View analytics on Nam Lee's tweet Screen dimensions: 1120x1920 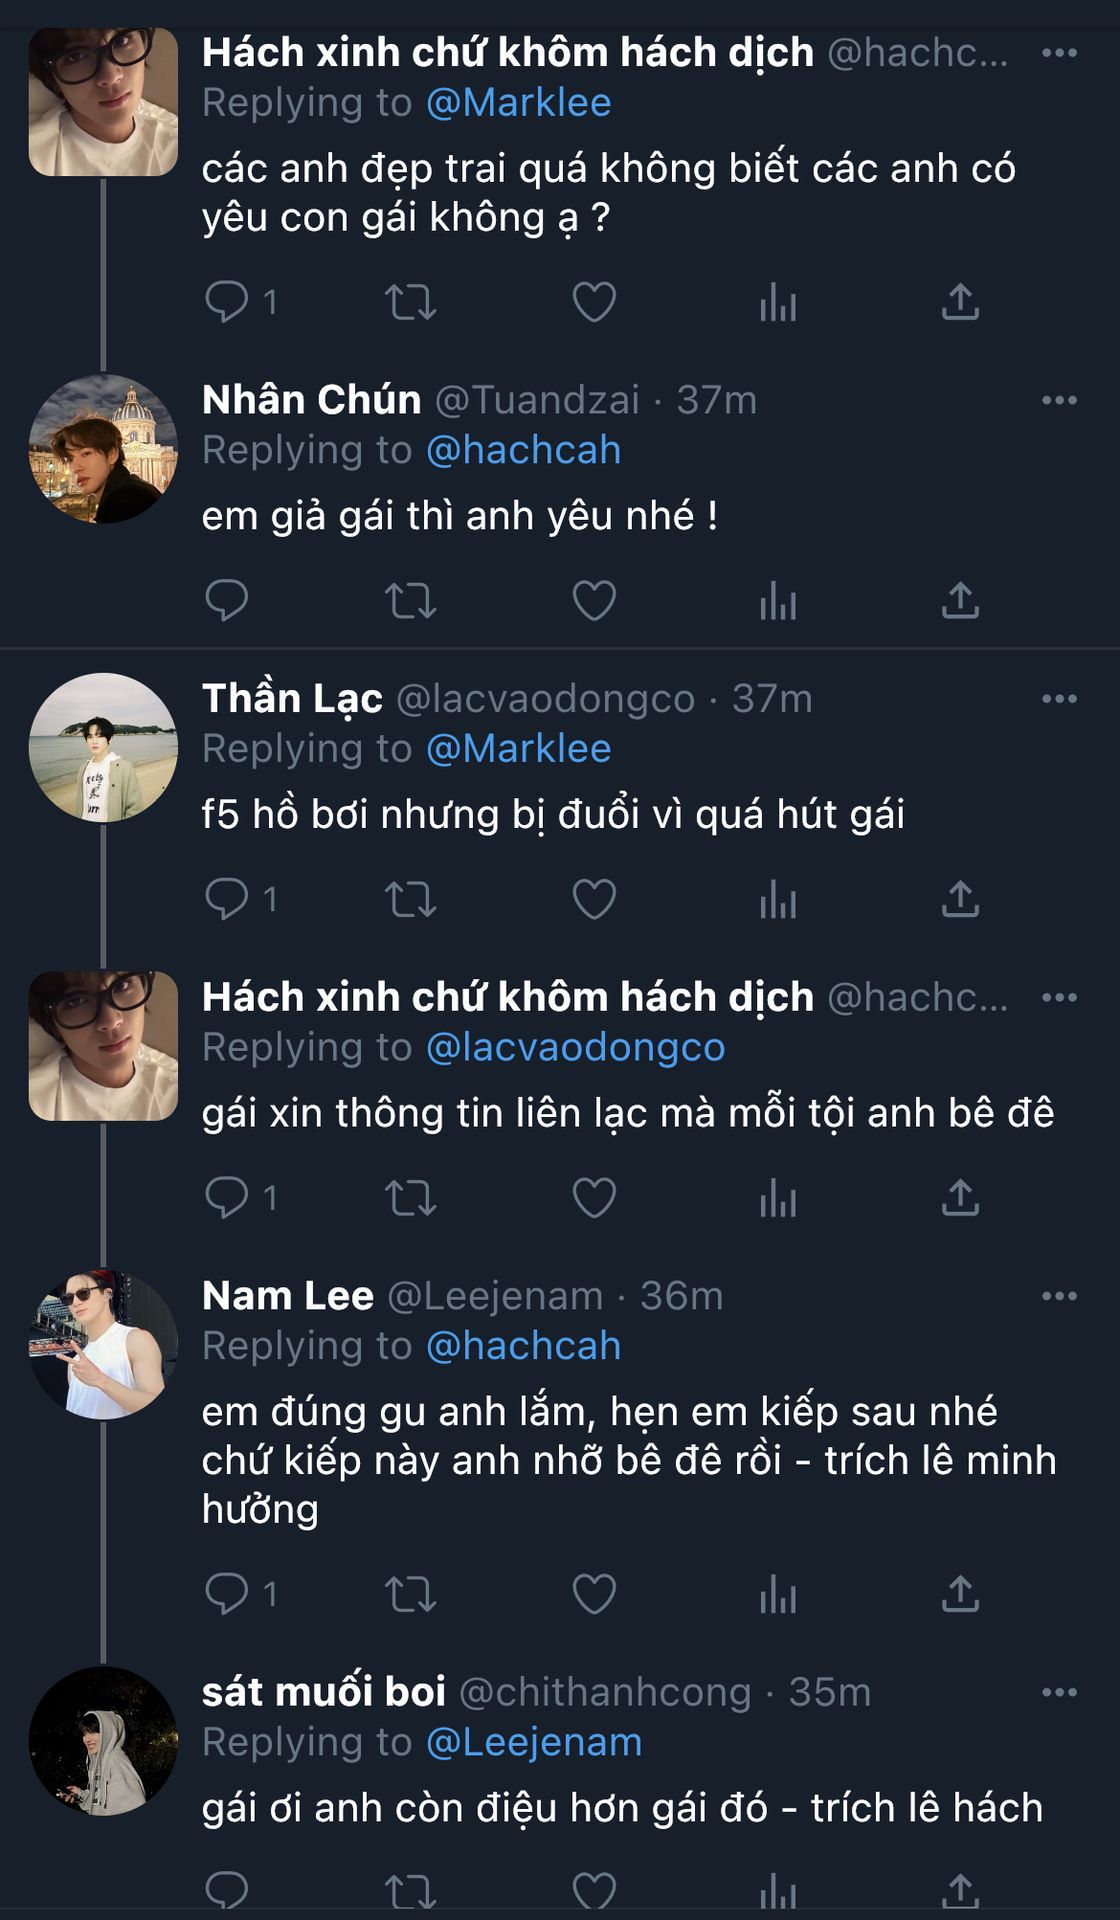pos(777,1594)
